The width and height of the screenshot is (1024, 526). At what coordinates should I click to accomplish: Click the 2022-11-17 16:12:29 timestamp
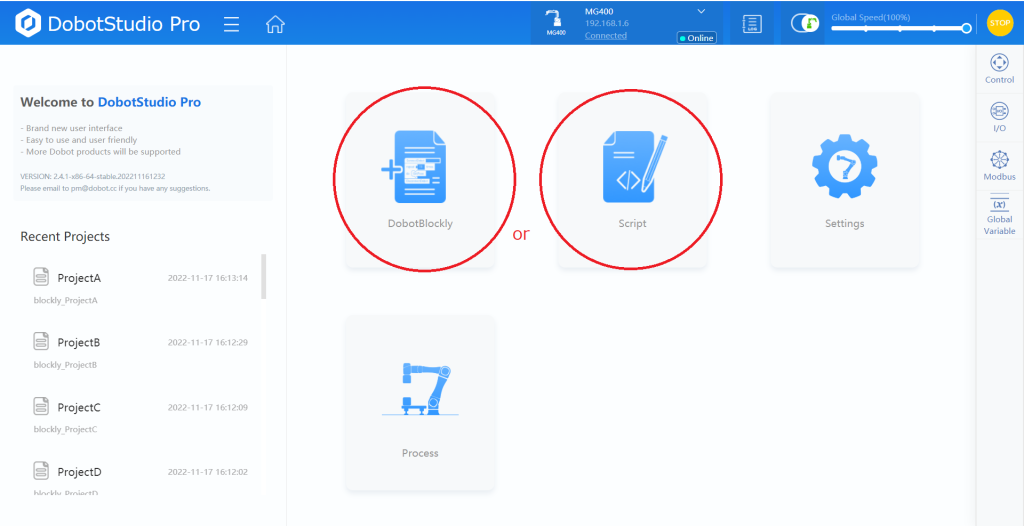pyautogui.click(x=208, y=342)
